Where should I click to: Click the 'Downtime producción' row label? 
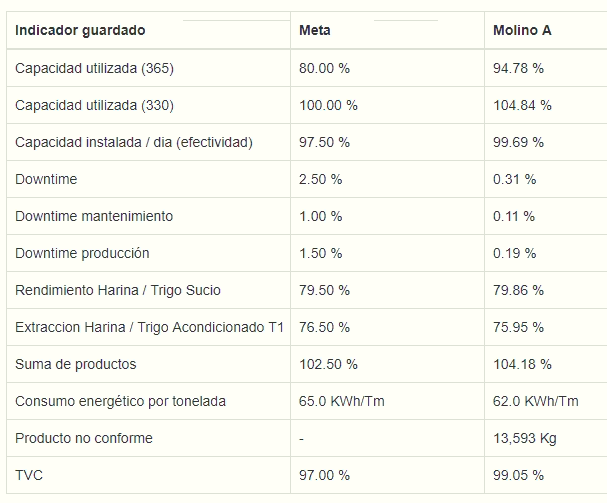[x=82, y=253]
